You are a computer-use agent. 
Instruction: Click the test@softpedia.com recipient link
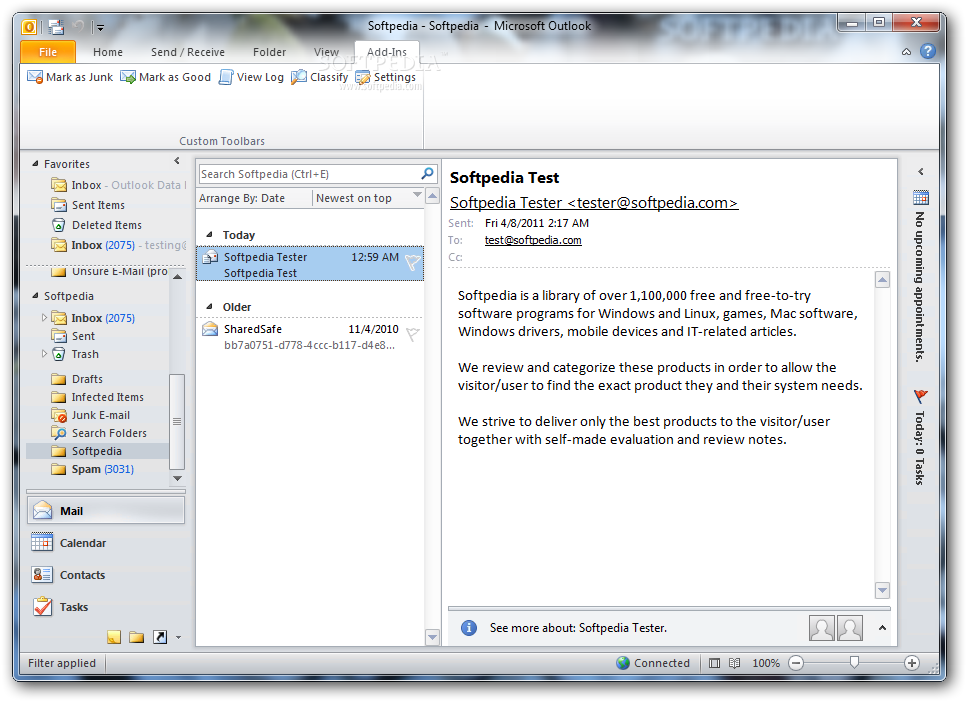533,240
